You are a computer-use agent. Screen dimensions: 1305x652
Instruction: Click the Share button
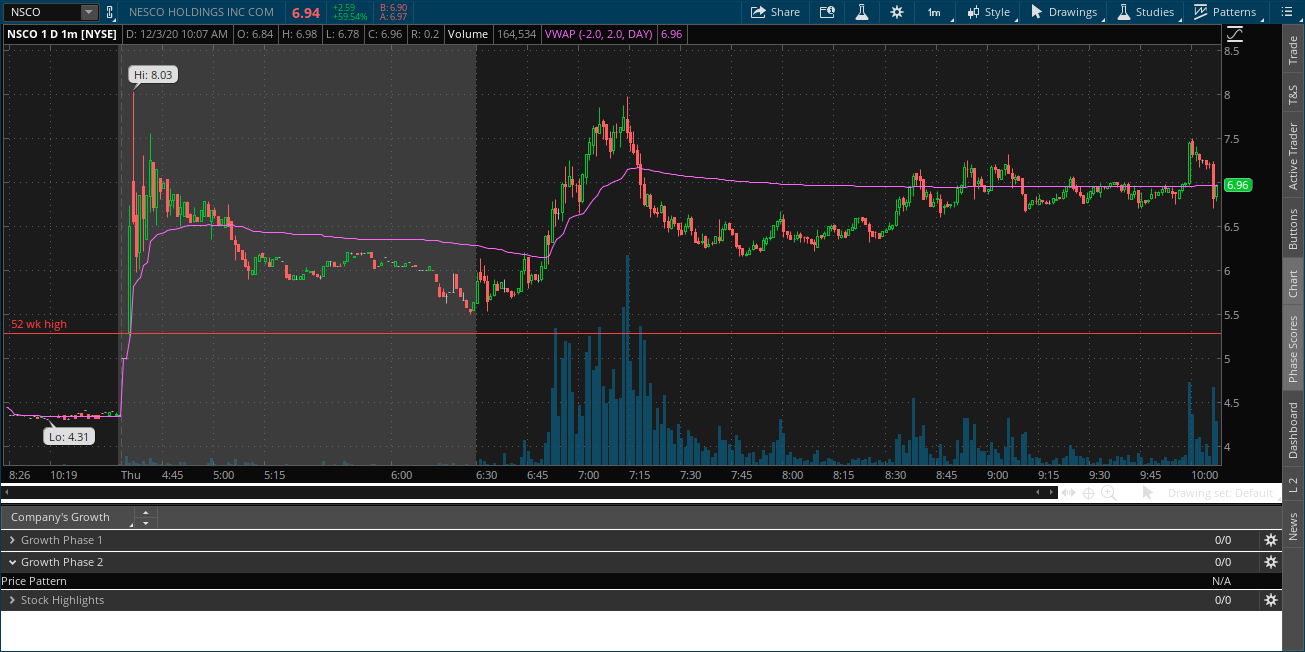coord(774,12)
